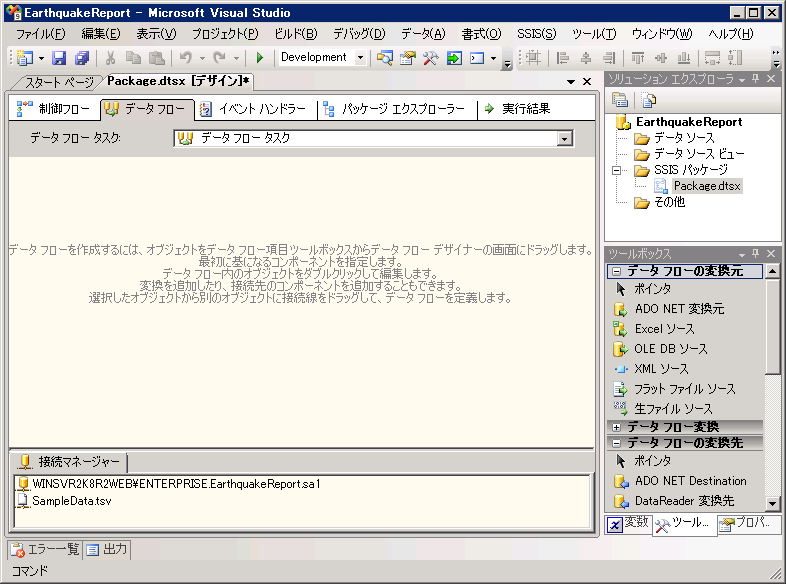
Task: Click the Redo arrow icon
Action: pos(219,58)
